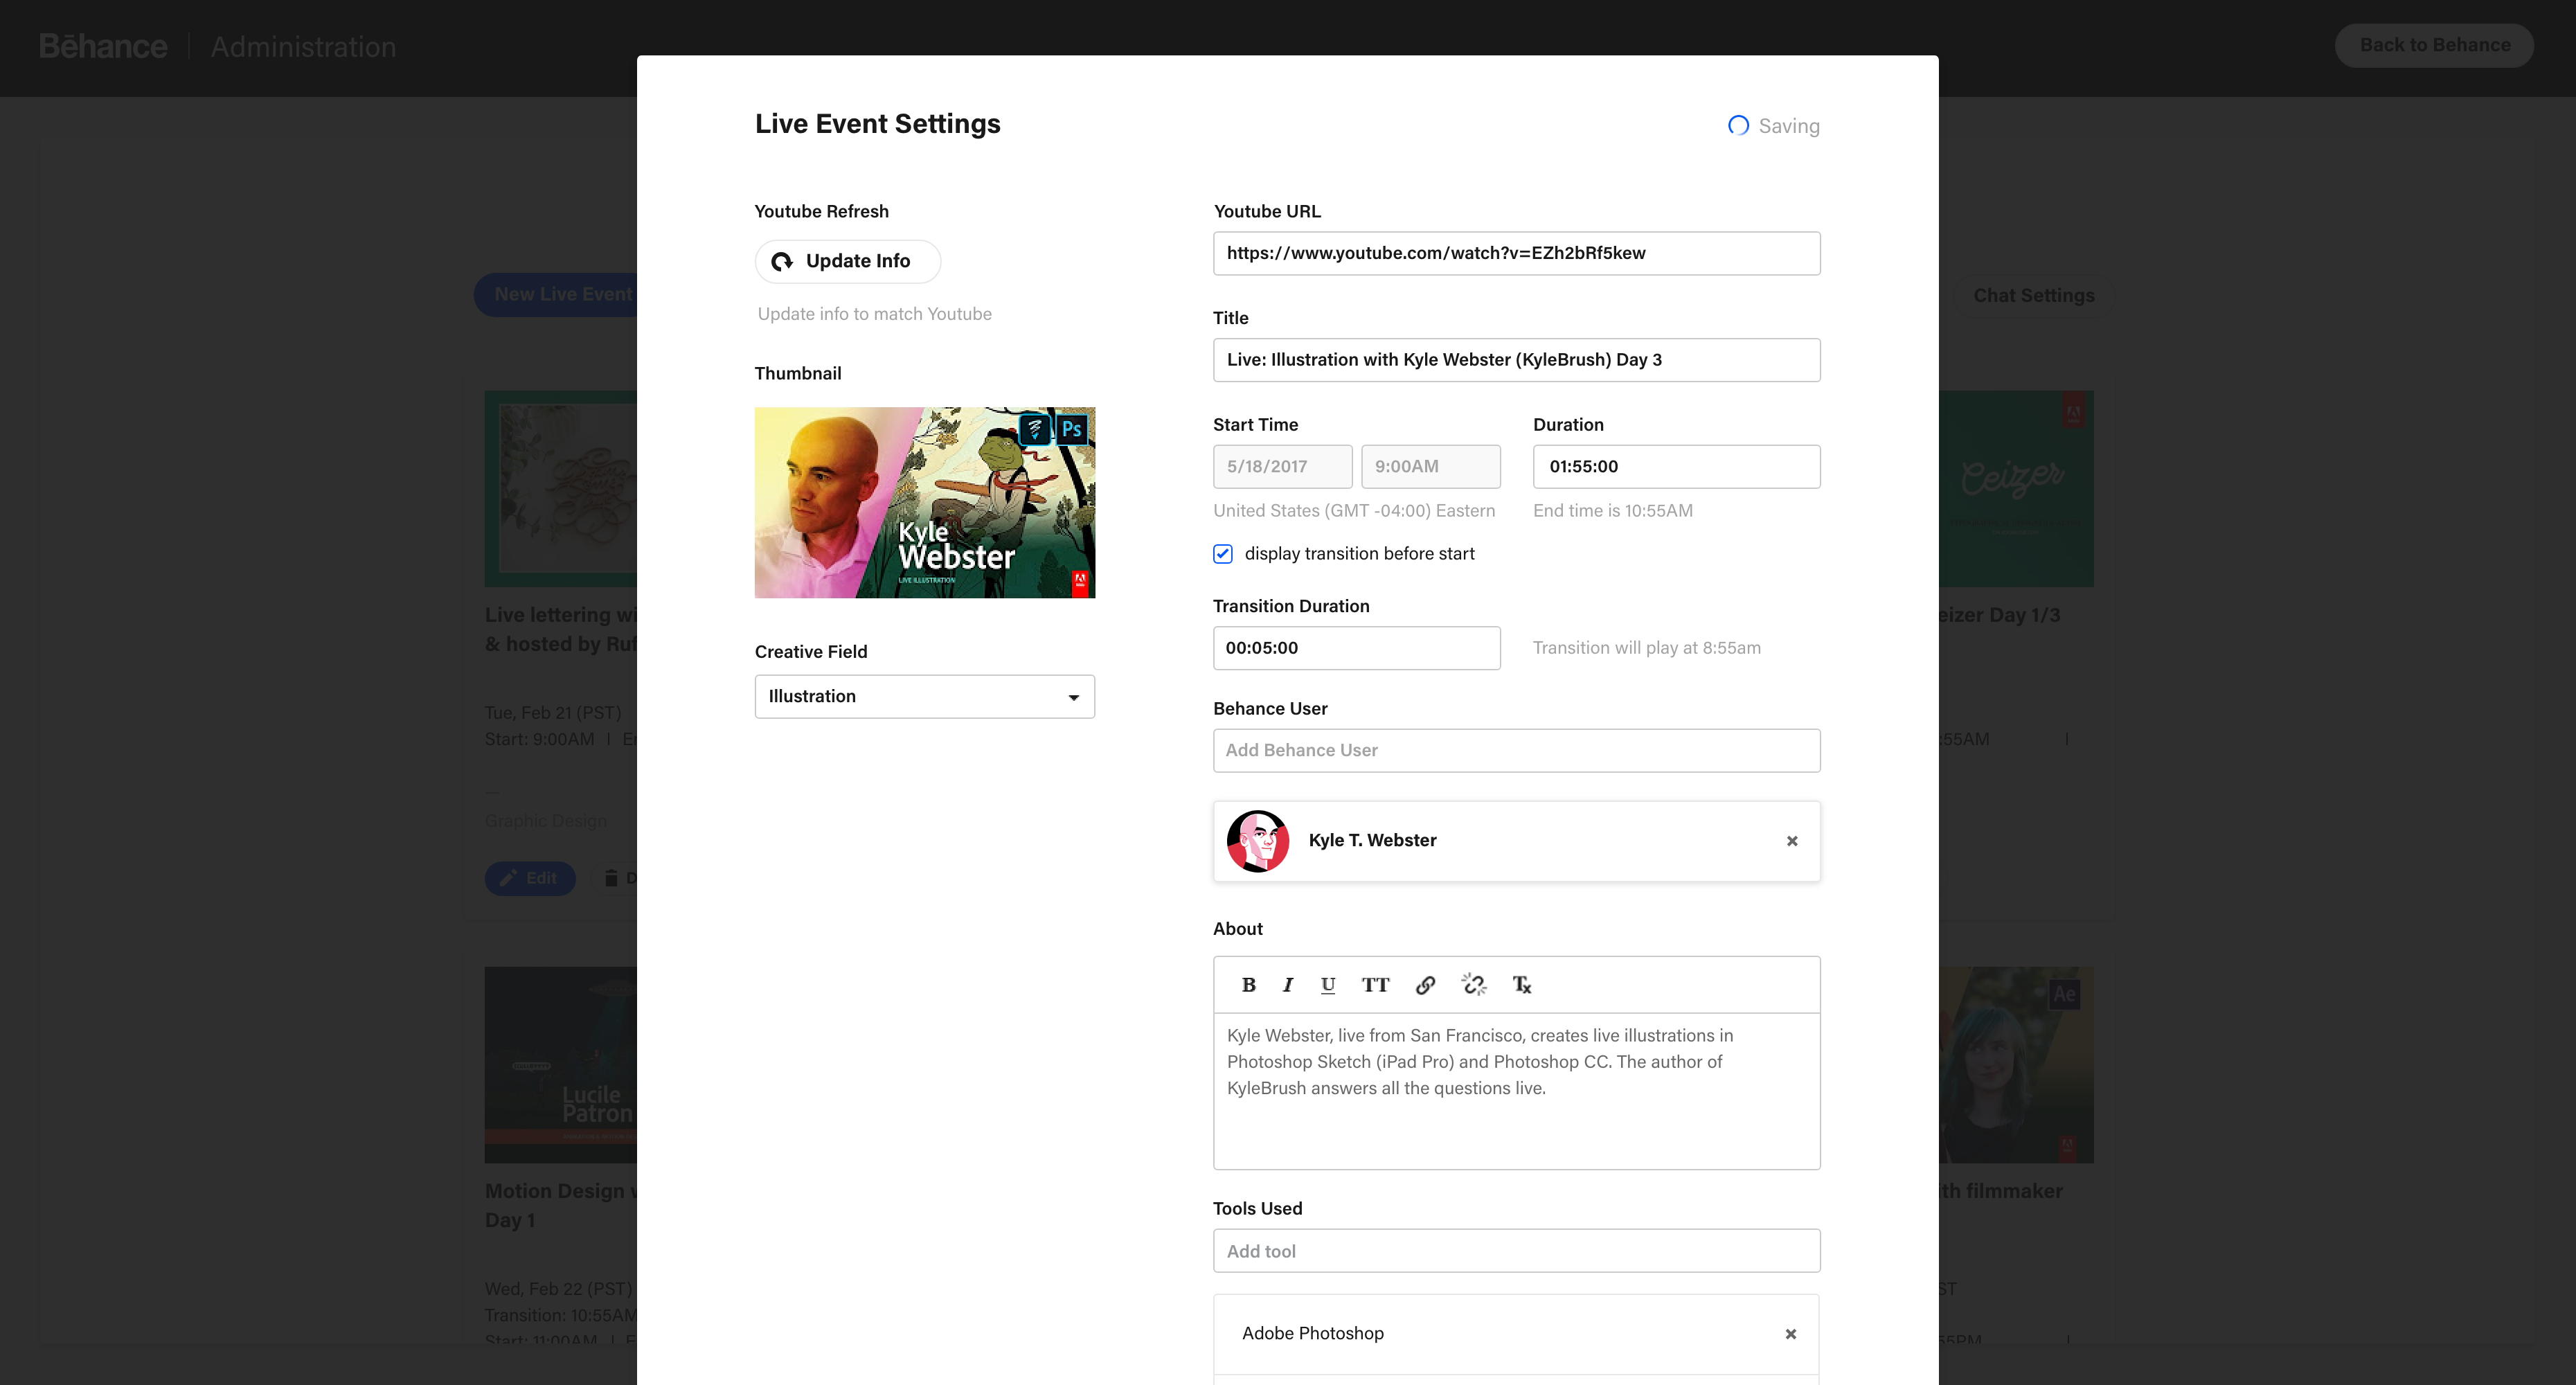Image resolution: width=2576 pixels, height=1385 pixels.
Task: Click the Duration field showing 01:55:00
Action: point(1676,466)
